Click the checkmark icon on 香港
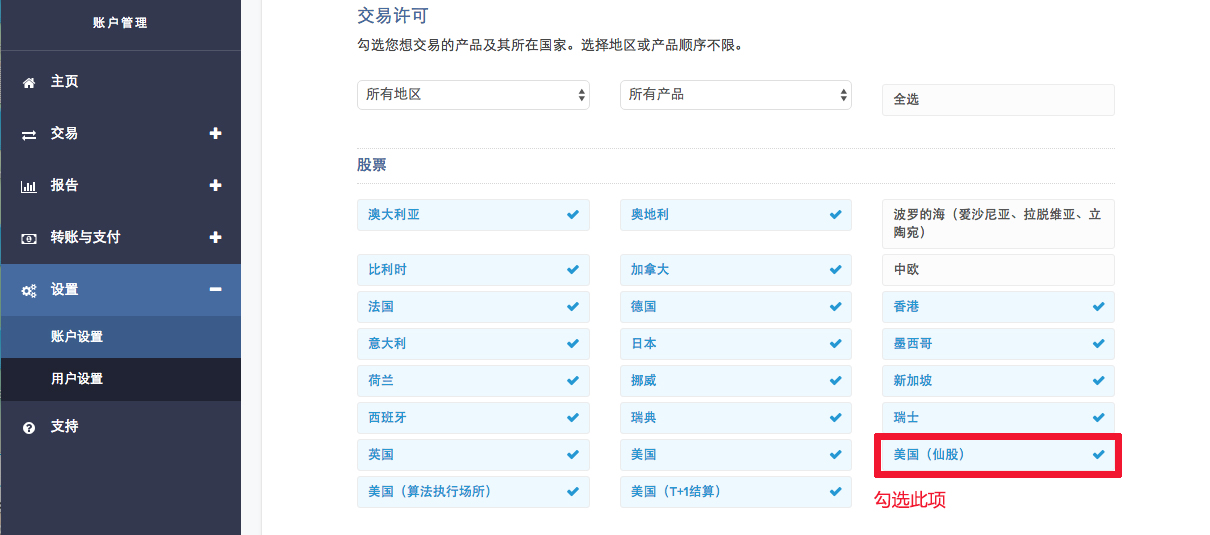1210x535 pixels. click(x=1099, y=307)
